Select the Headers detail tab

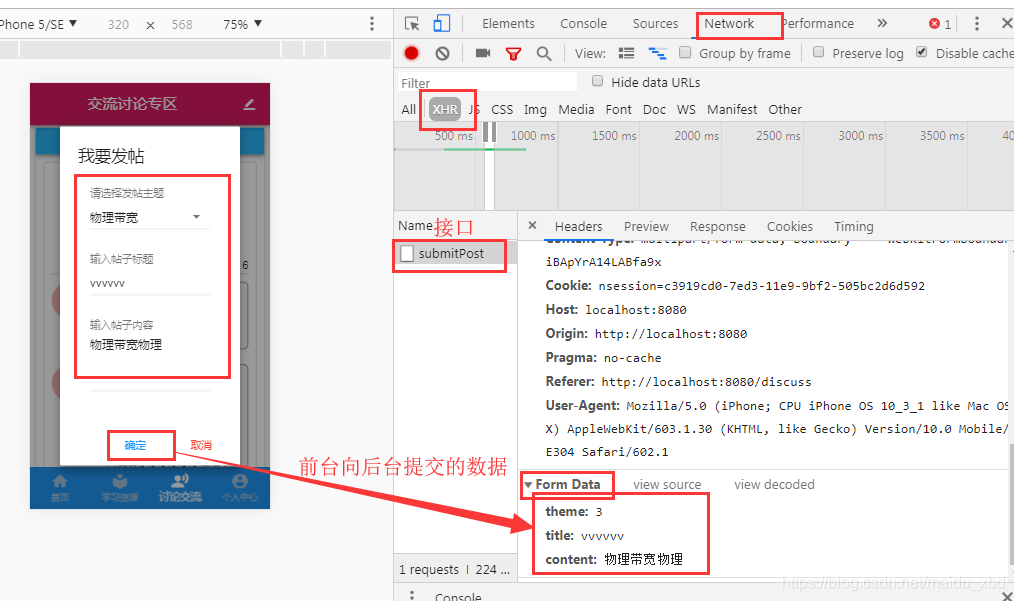coord(578,226)
